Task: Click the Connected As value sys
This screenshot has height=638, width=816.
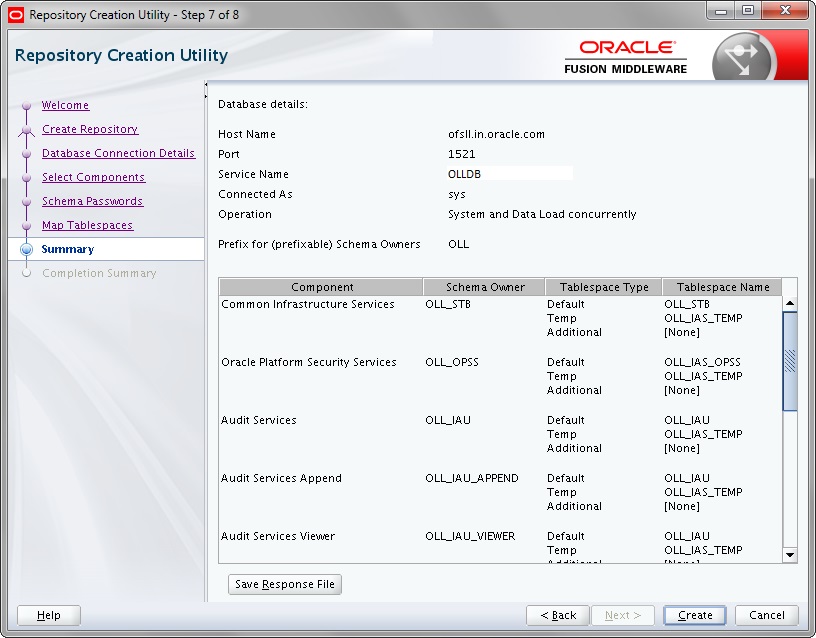Action: tap(456, 194)
